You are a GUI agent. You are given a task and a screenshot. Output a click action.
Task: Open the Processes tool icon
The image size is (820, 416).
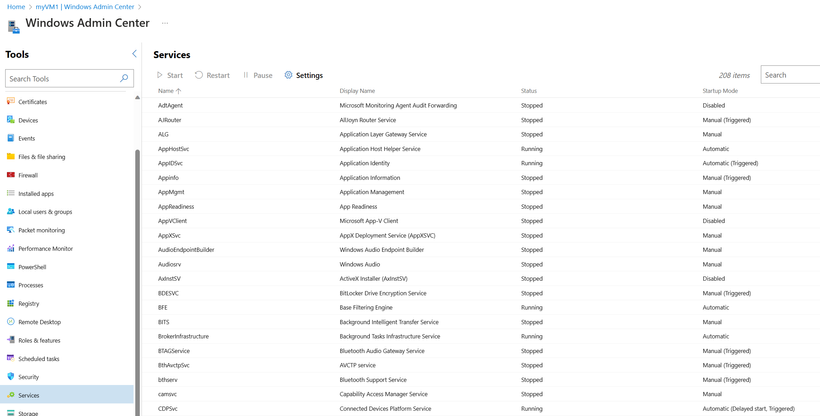click(x=10, y=285)
